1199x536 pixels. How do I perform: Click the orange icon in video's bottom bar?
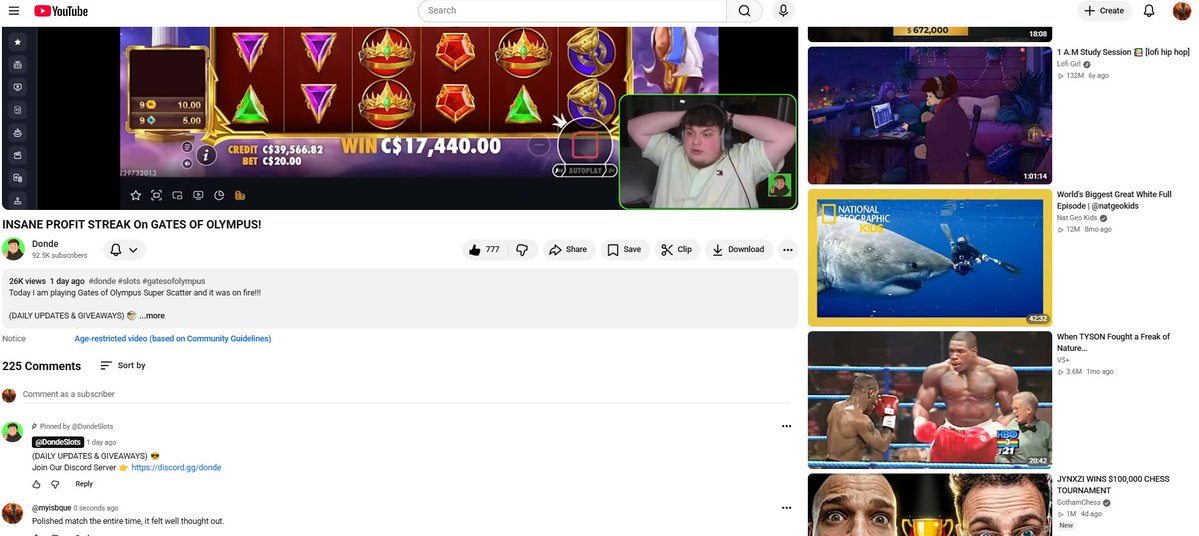(239, 196)
